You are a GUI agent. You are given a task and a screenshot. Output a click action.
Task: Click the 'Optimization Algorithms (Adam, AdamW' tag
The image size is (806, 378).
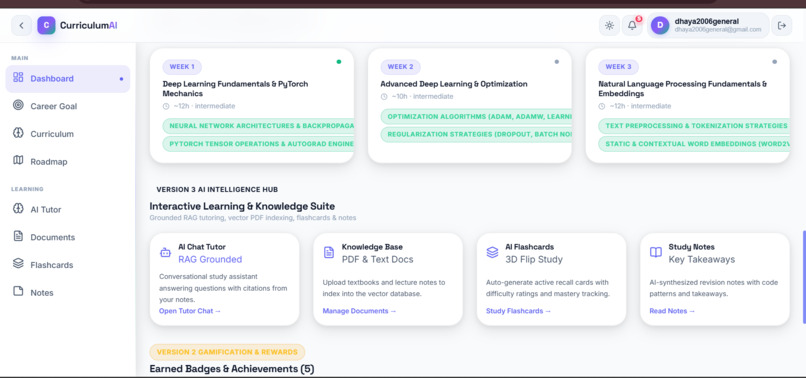pyautogui.click(x=477, y=116)
